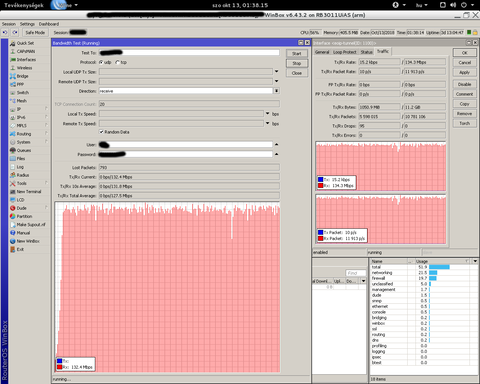The height and width of the screenshot is (384, 480).
Task: Open the Mesh menu entry
Action: point(22,101)
